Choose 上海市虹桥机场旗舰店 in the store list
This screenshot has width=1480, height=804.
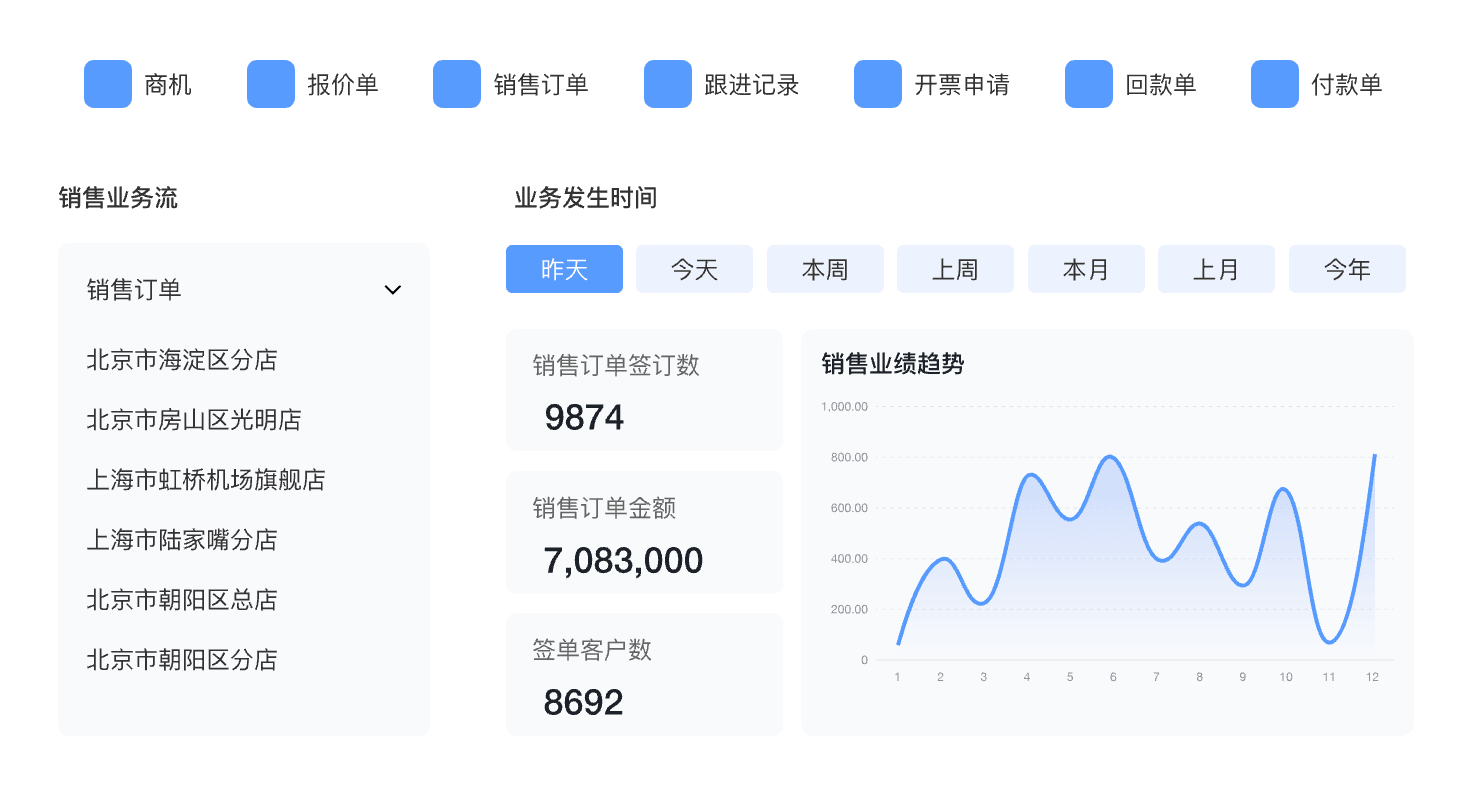[x=206, y=480]
